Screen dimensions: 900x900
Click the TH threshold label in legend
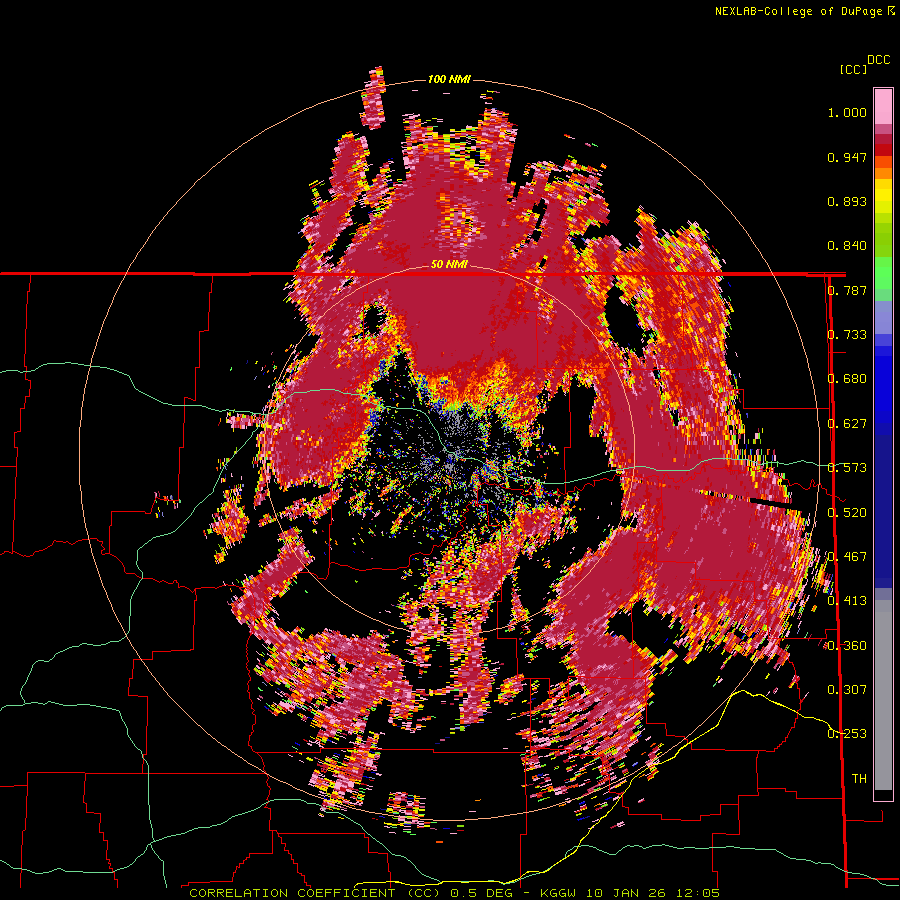pyautogui.click(x=859, y=779)
